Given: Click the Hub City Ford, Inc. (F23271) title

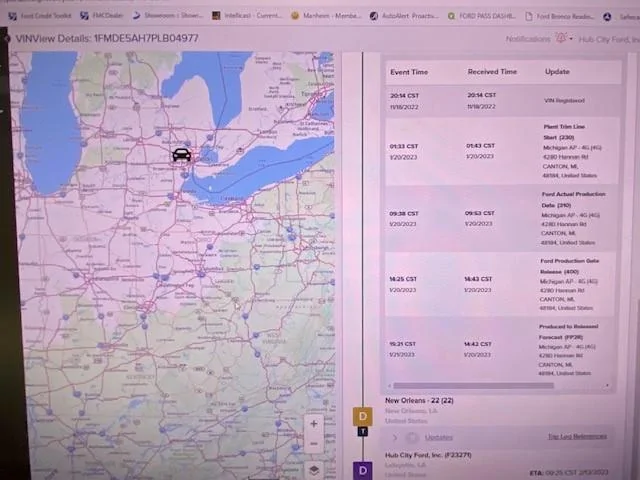Looking at the screenshot, I should coord(428,455).
